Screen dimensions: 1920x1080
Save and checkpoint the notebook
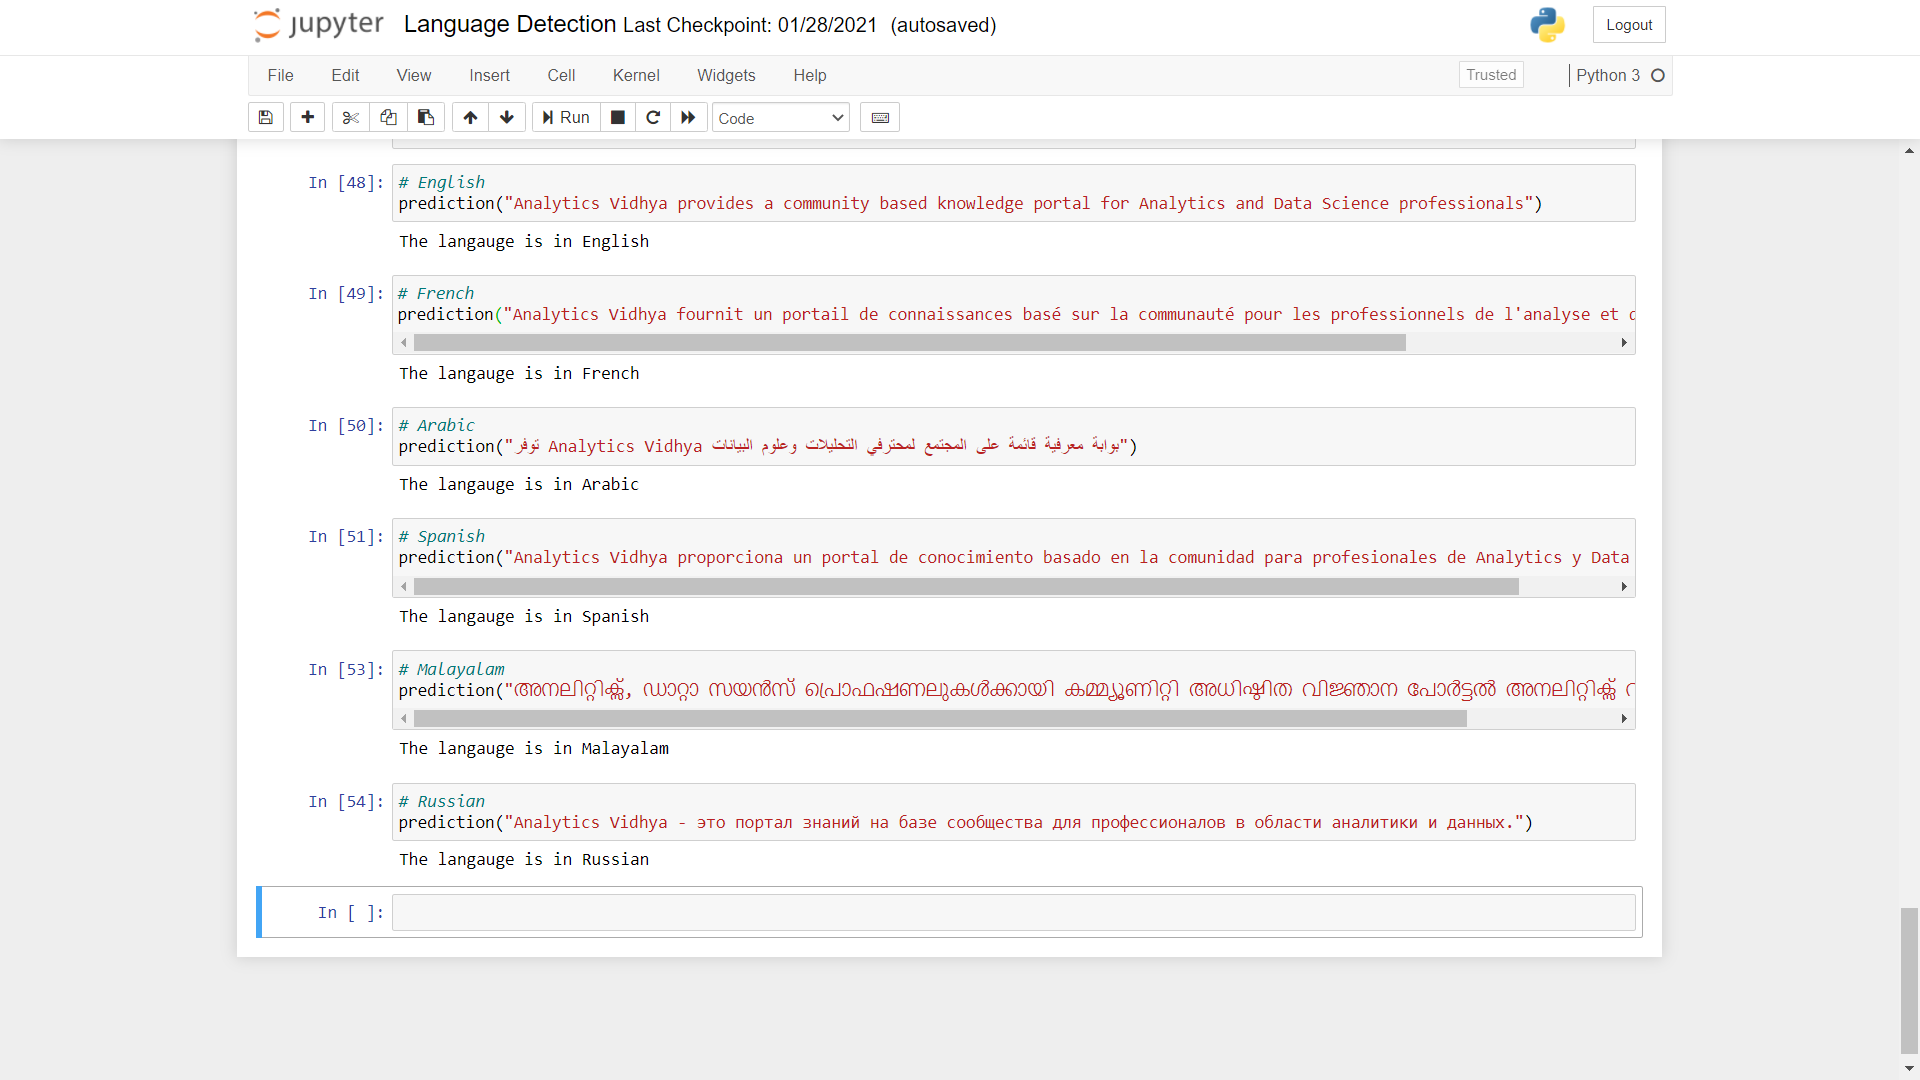point(266,118)
